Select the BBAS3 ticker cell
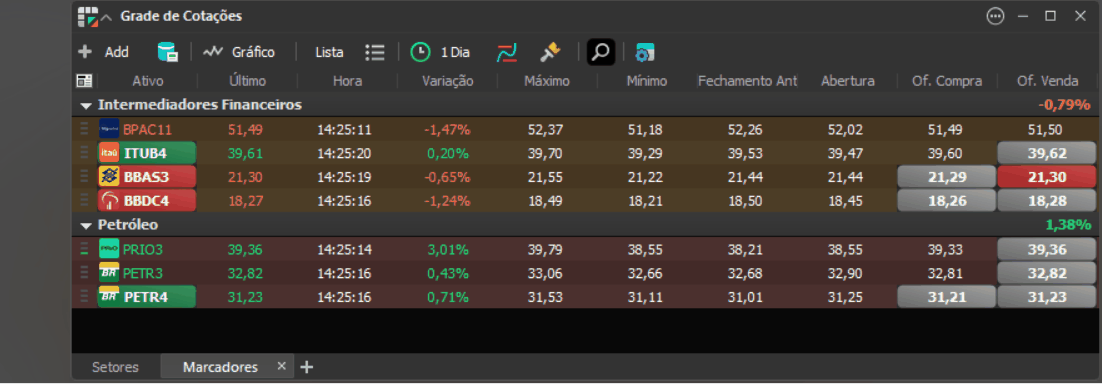The height and width of the screenshot is (384, 1102). click(x=147, y=177)
